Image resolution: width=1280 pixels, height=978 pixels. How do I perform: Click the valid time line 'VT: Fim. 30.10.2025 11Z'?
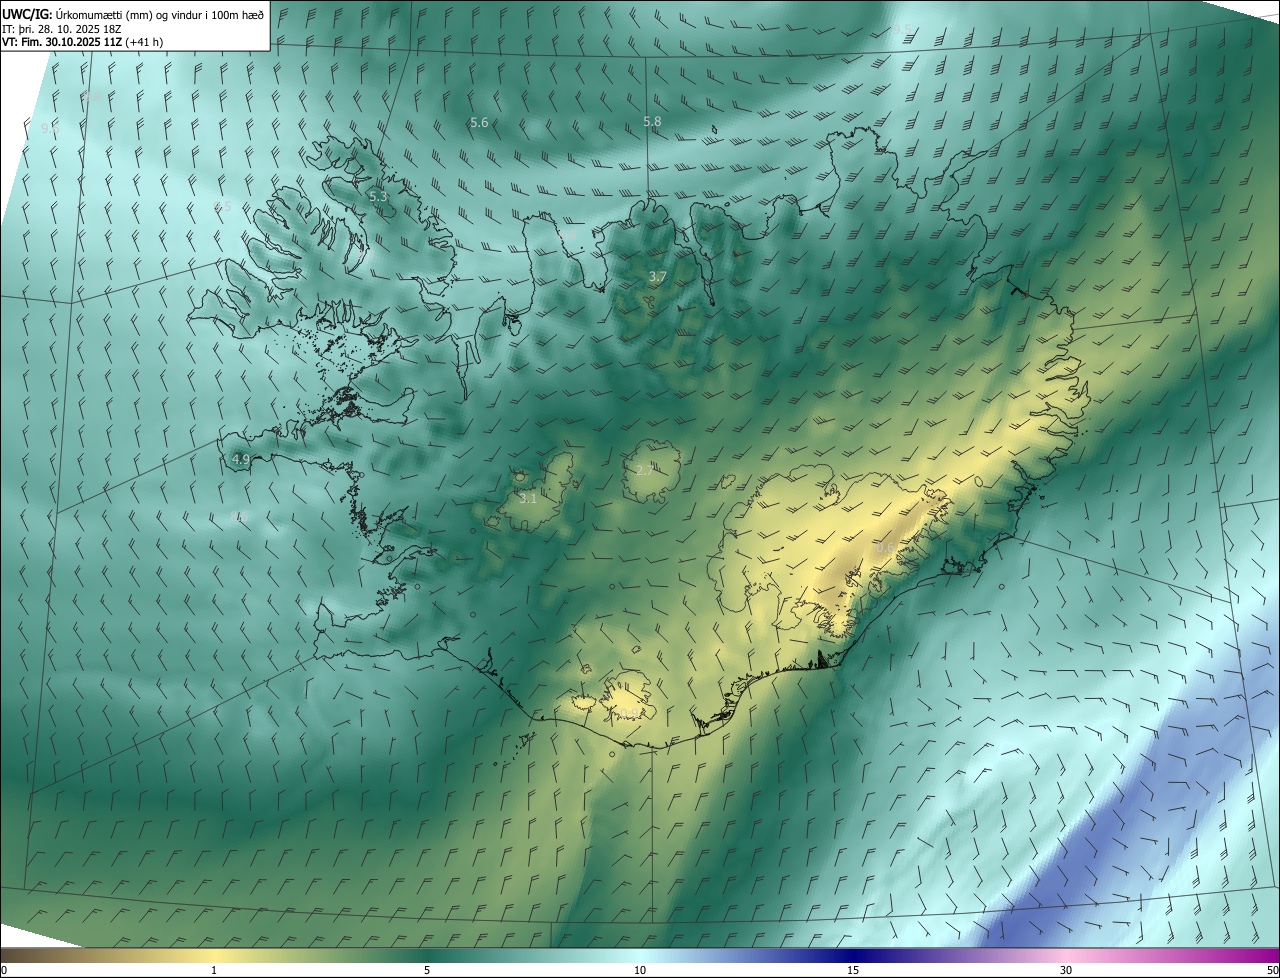[x=61, y=42]
